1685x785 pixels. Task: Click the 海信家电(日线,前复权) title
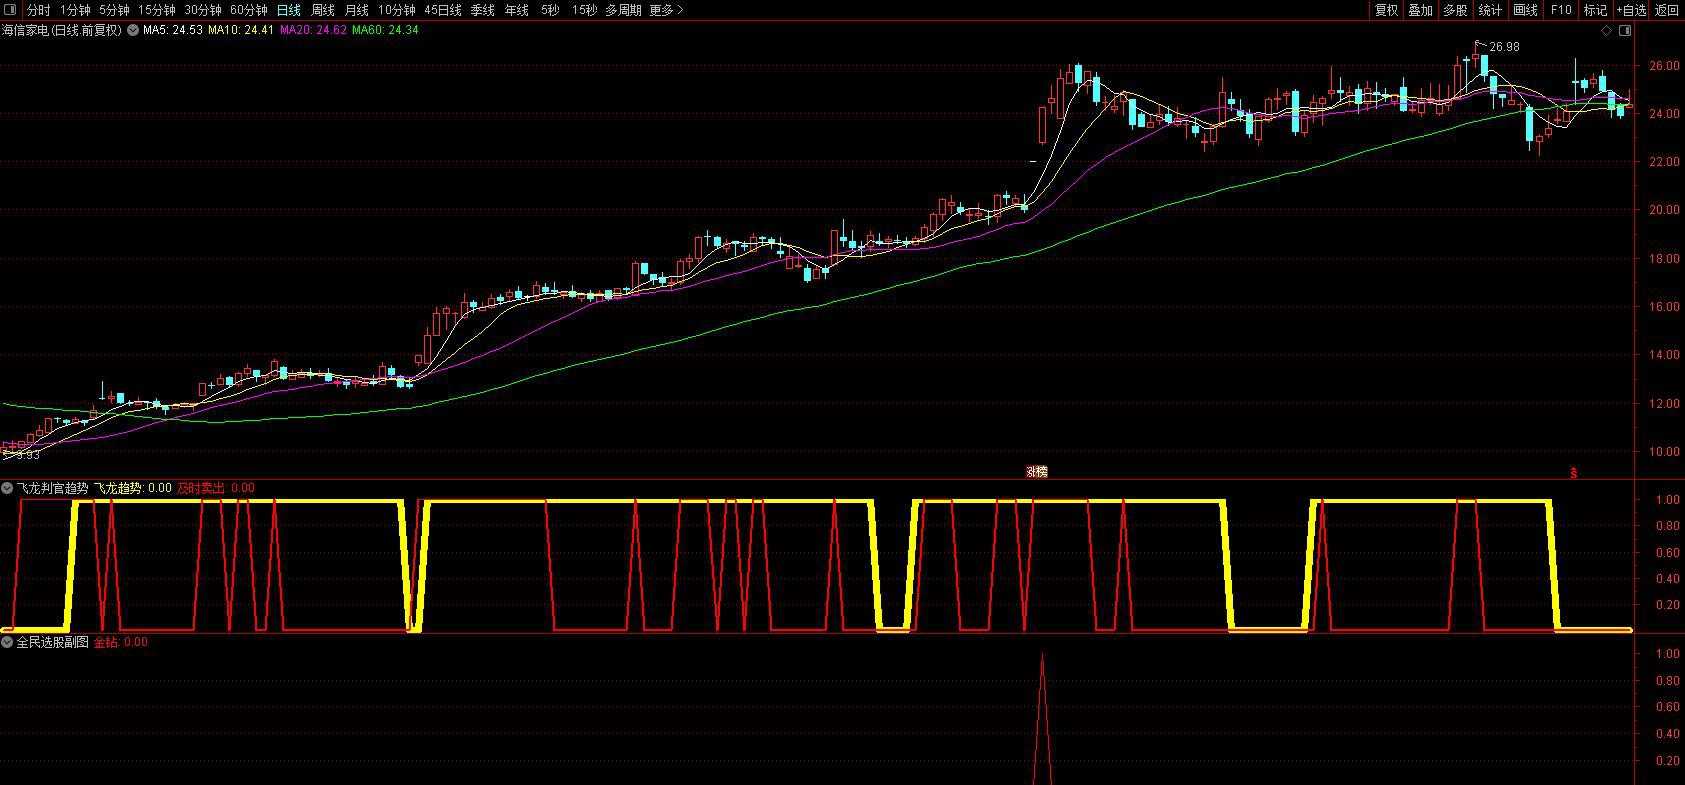[61, 30]
